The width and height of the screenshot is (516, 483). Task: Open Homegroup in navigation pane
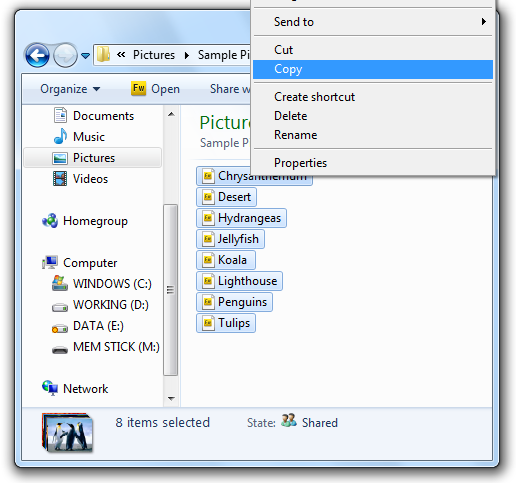click(x=95, y=221)
